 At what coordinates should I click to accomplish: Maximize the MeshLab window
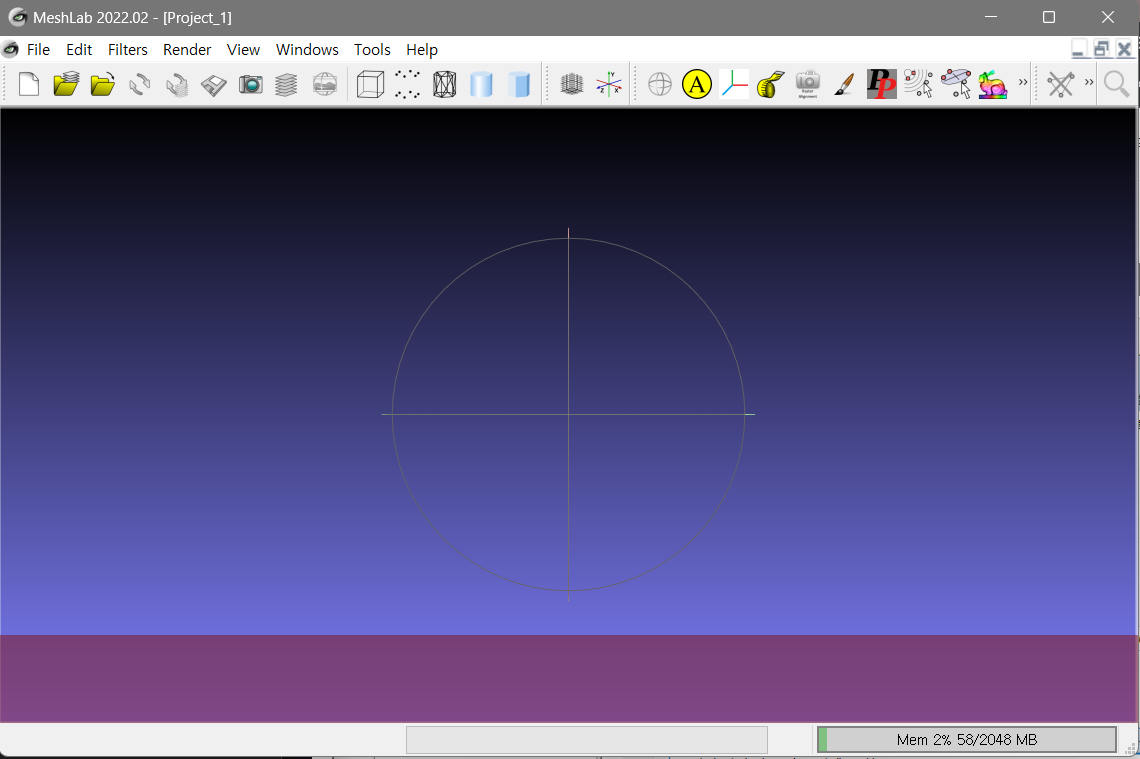[1048, 17]
